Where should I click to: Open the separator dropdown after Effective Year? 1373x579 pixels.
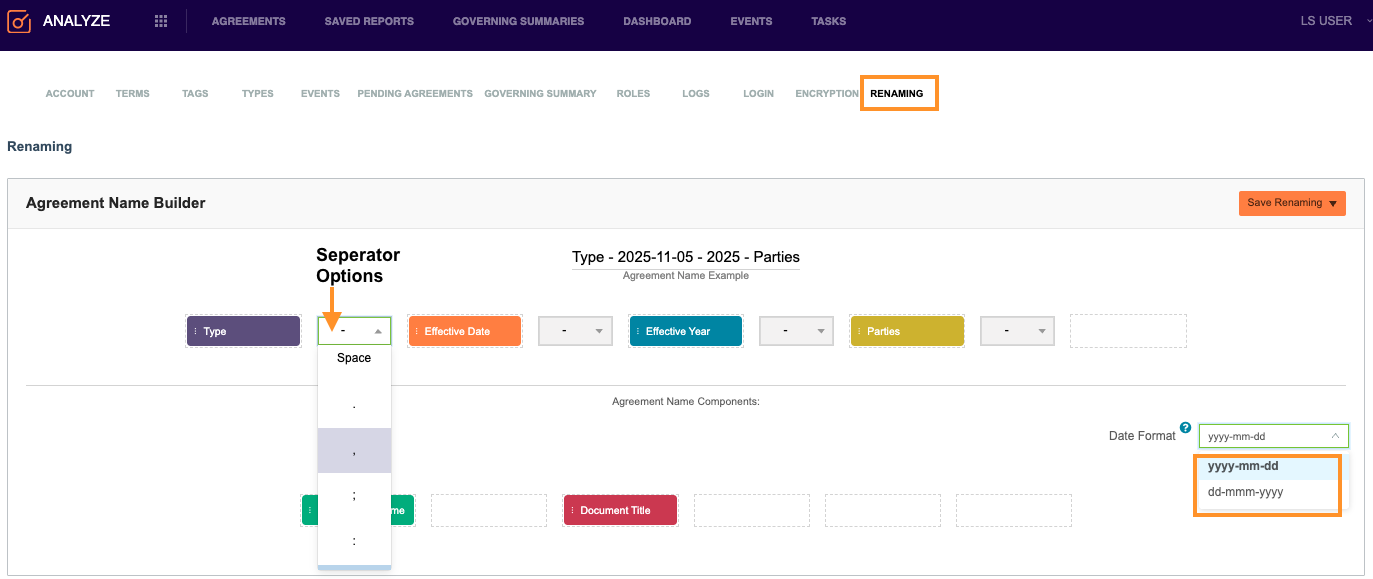point(796,331)
